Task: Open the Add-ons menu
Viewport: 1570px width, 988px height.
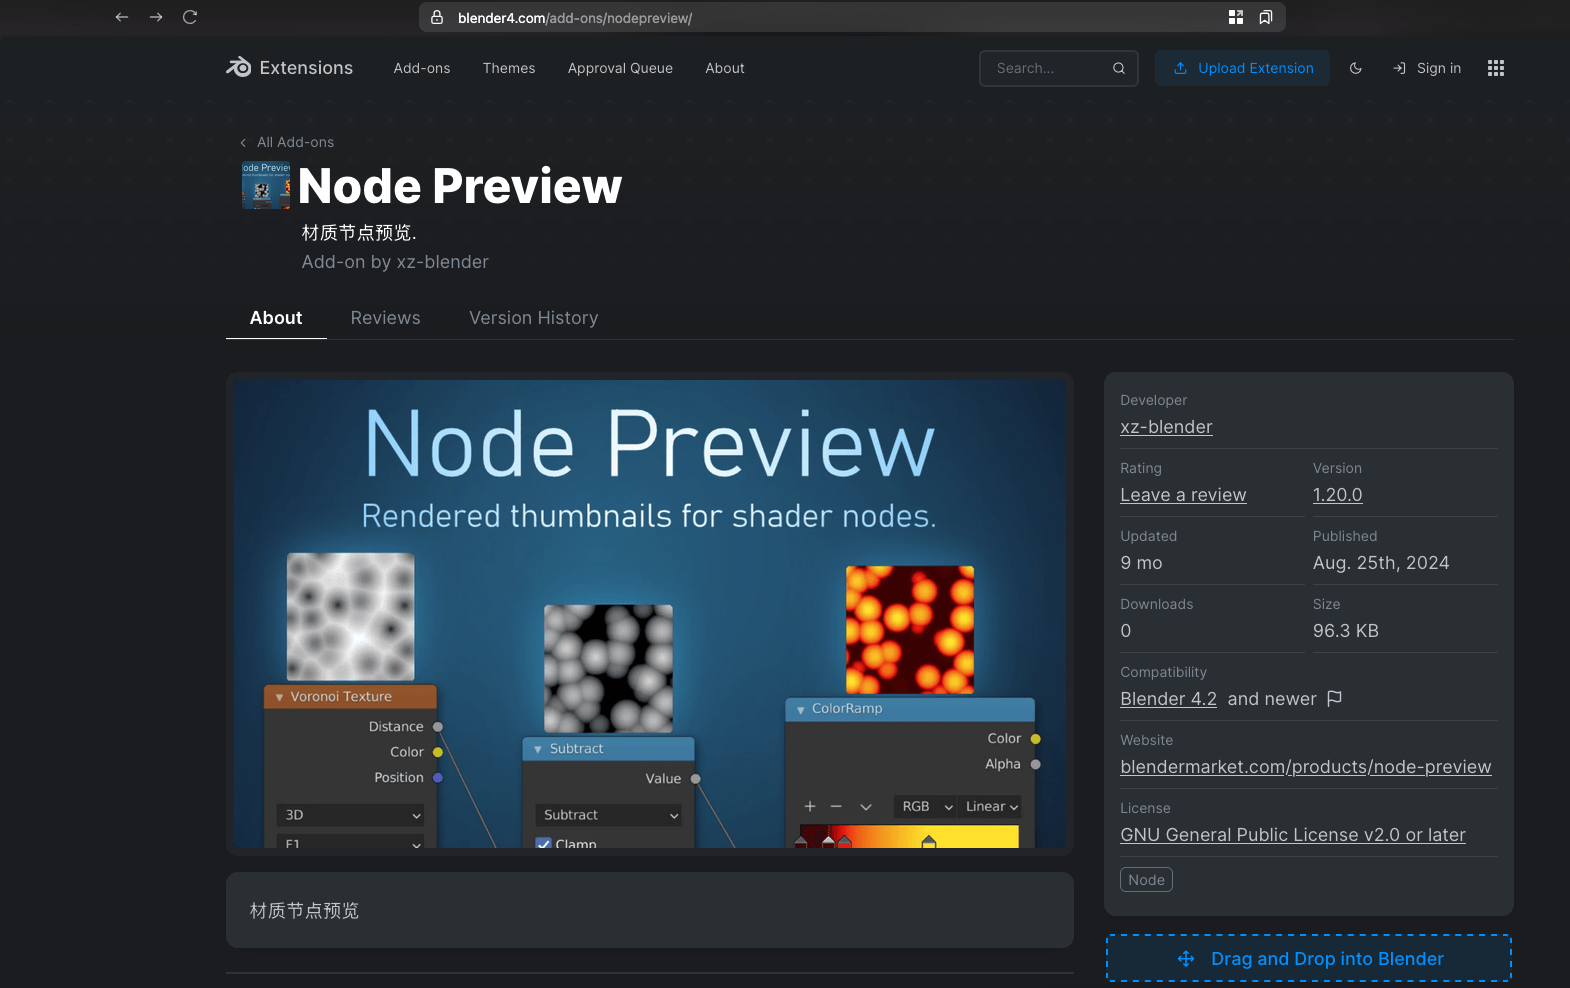Action: click(x=422, y=68)
